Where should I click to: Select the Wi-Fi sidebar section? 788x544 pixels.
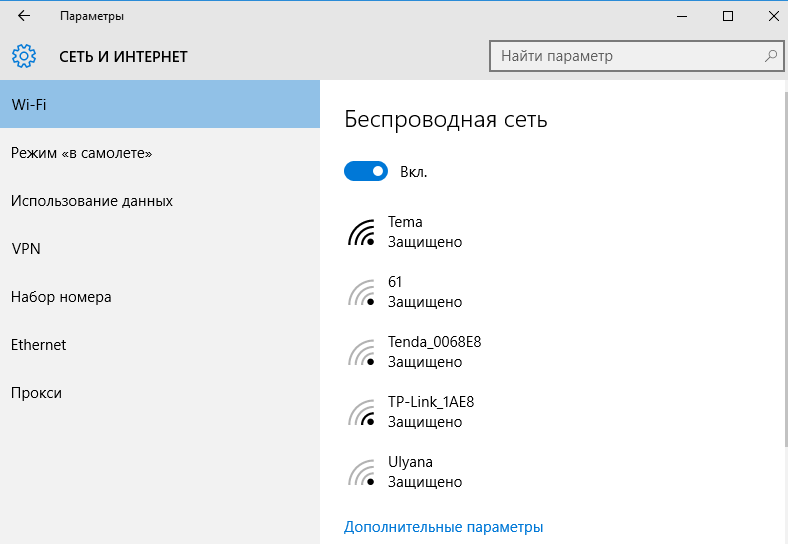click(x=160, y=104)
